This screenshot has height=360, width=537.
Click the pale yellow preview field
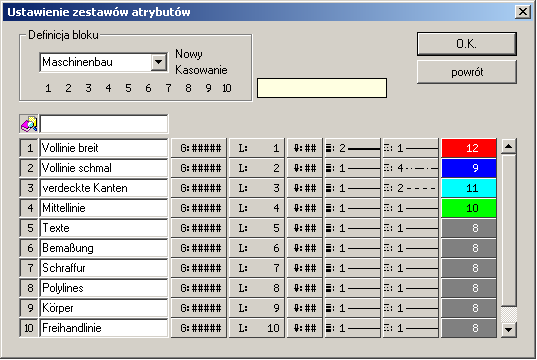click(x=322, y=88)
